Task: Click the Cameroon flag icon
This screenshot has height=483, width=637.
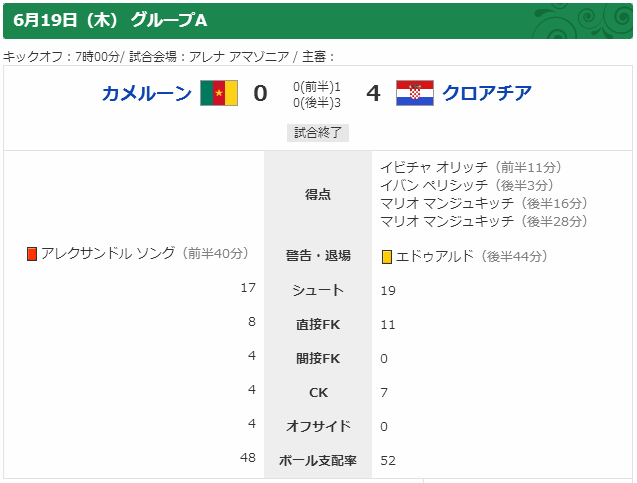Action: pyautogui.click(x=219, y=93)
